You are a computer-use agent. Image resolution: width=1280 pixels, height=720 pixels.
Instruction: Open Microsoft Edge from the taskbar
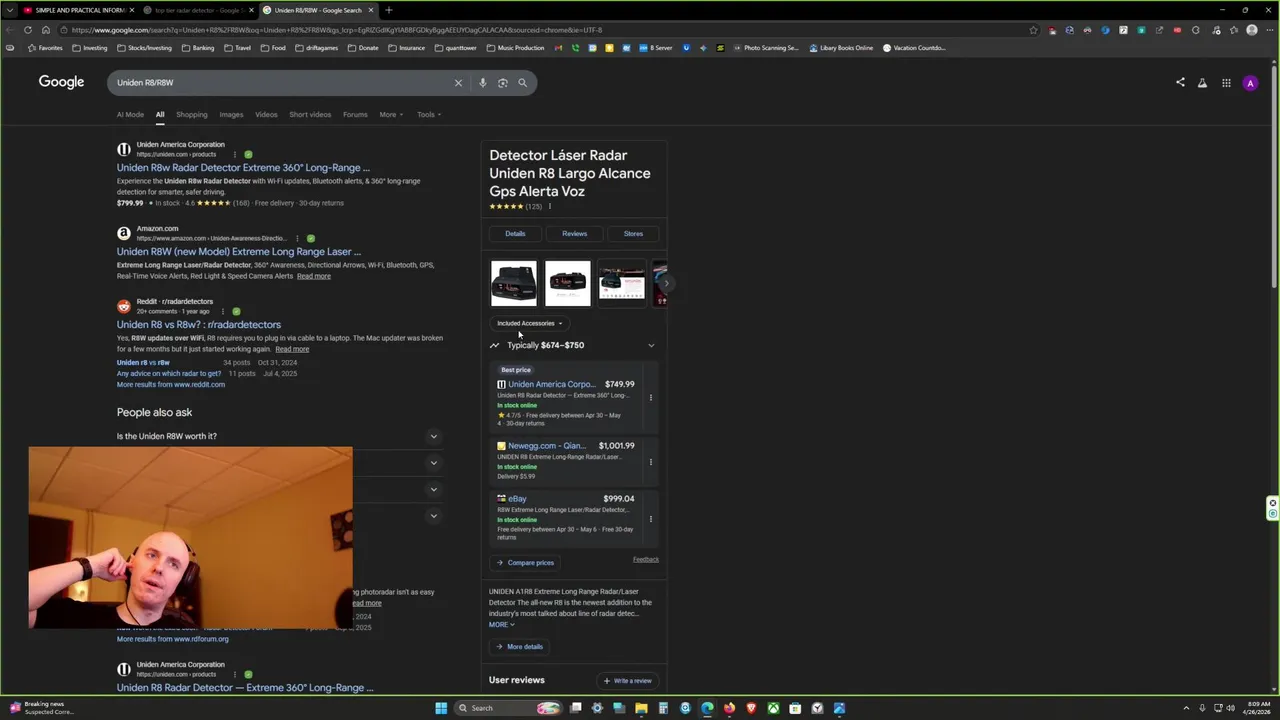click(707, 708)
